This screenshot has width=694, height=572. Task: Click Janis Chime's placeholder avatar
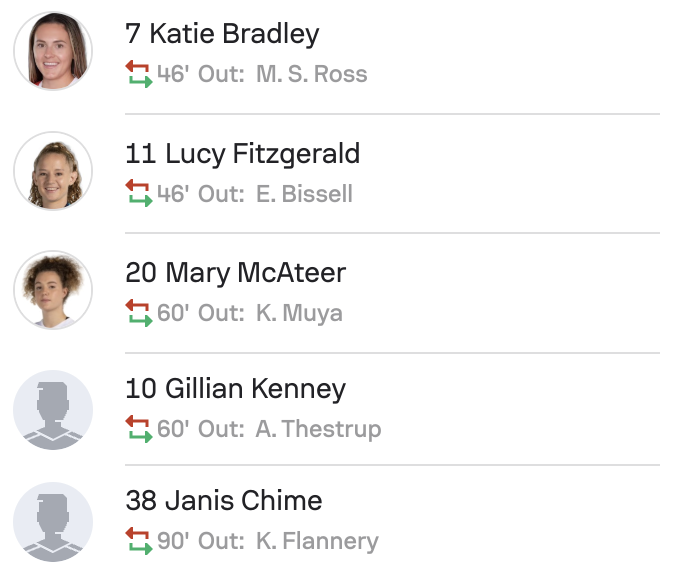53,522
